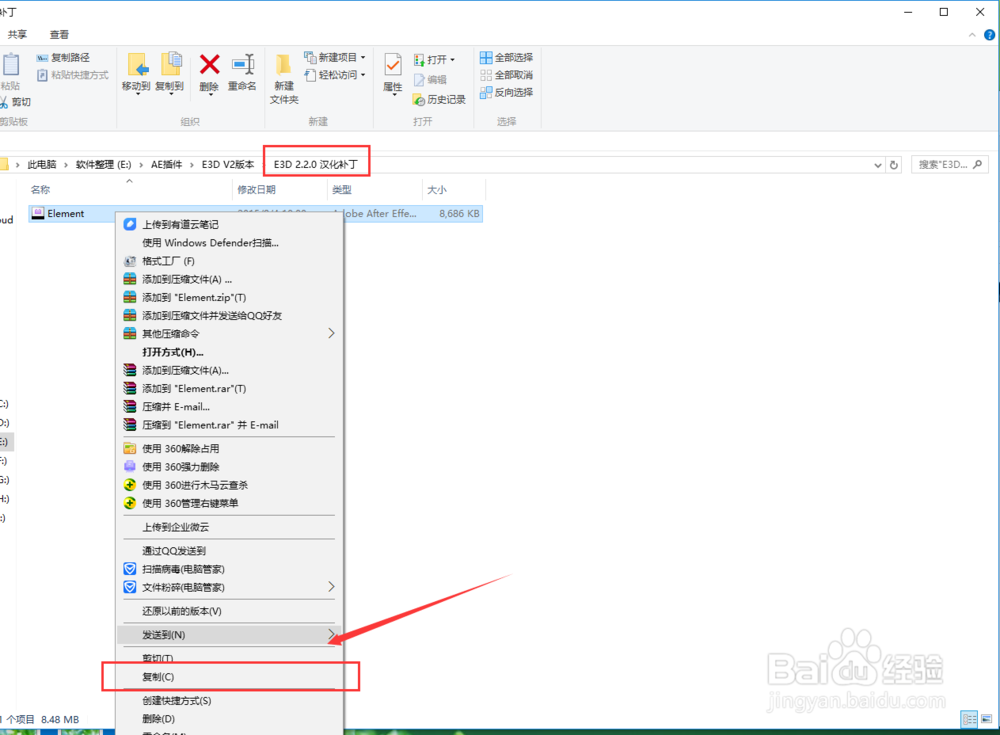
Task: Click AE插件 in the breadcrumb path
Action: click(x=166, y=165)
